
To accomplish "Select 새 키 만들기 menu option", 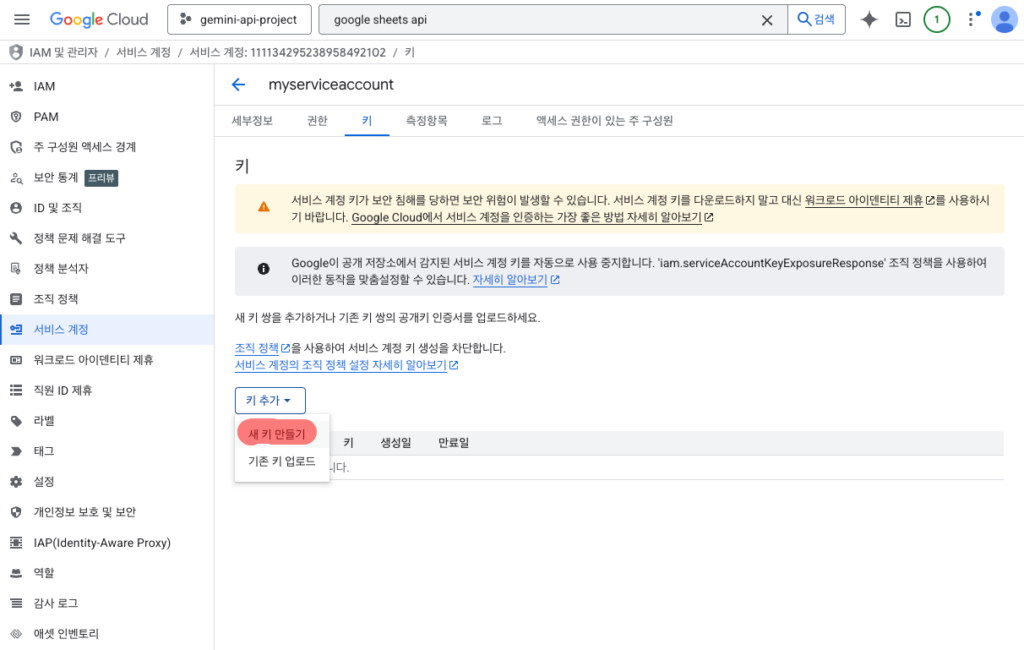I will tap(277, 434).
